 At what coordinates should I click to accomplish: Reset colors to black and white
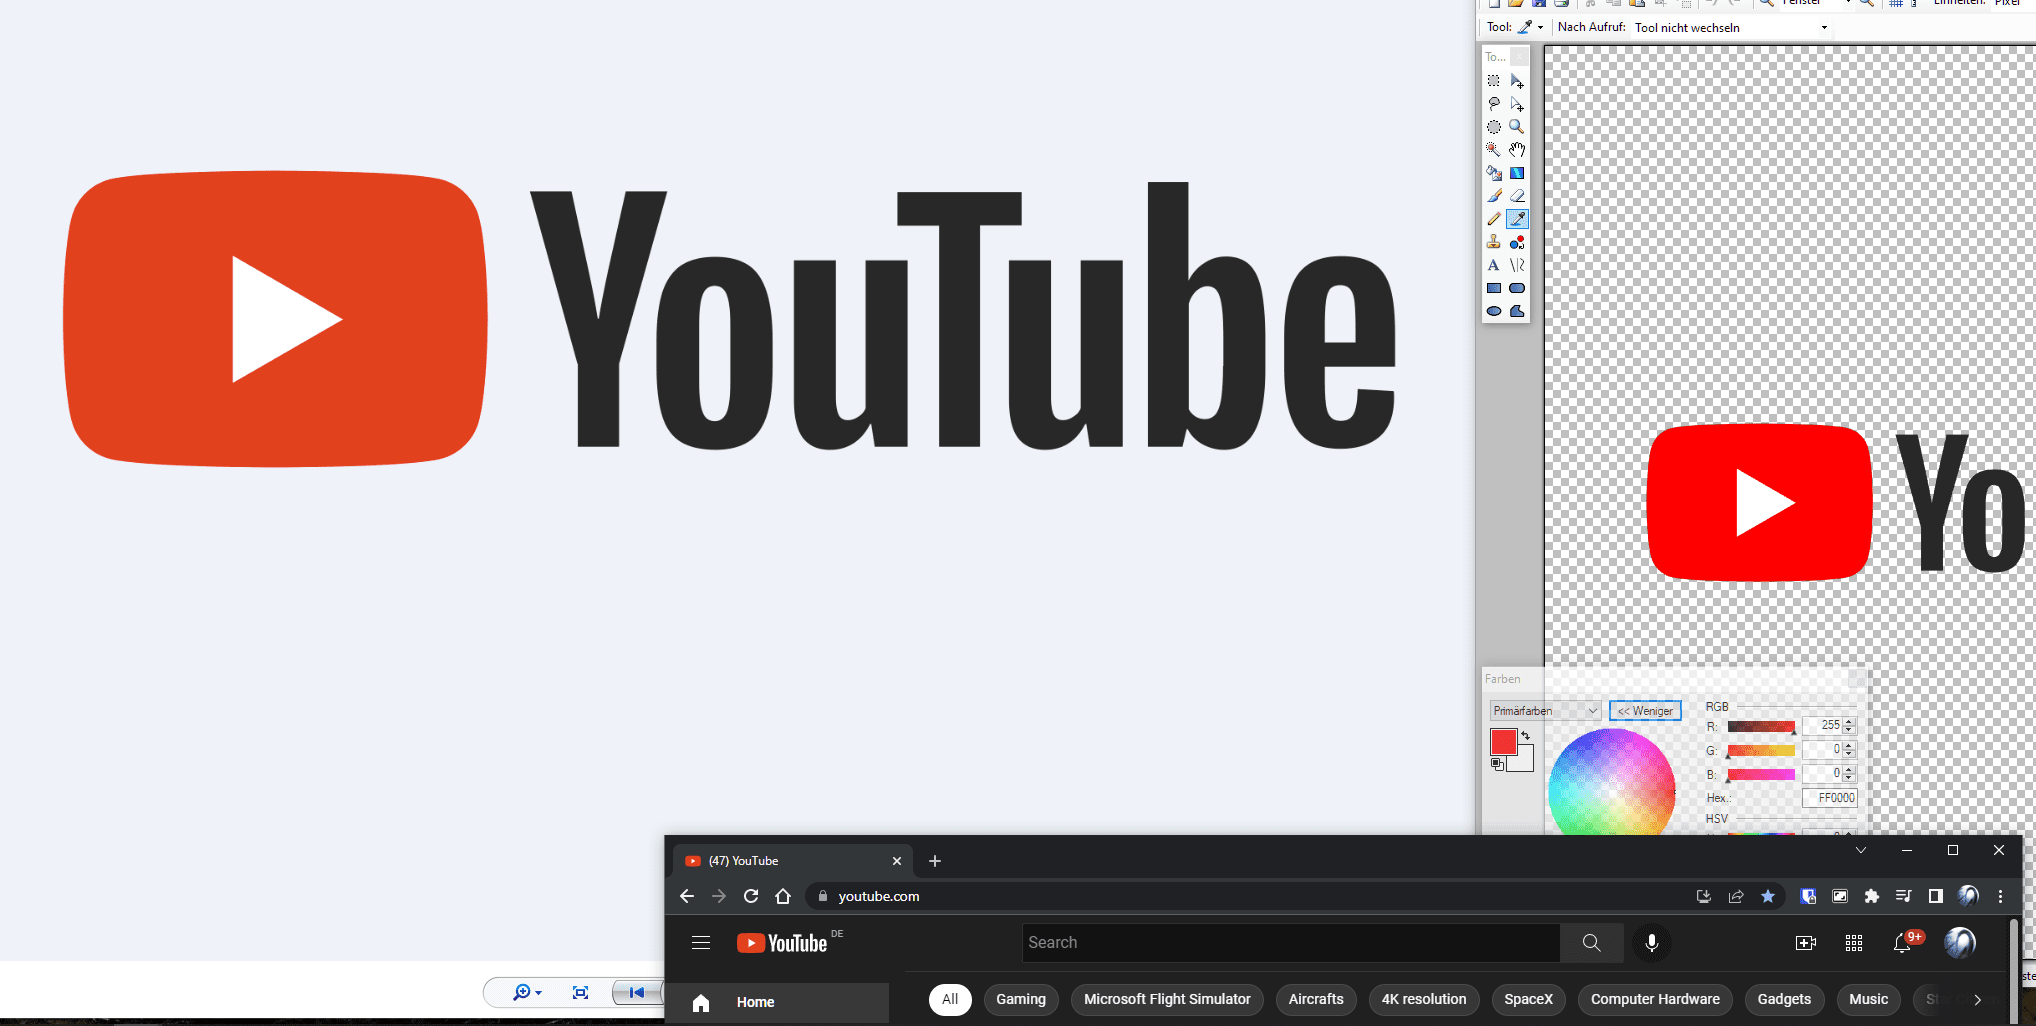click(1497, 764)
